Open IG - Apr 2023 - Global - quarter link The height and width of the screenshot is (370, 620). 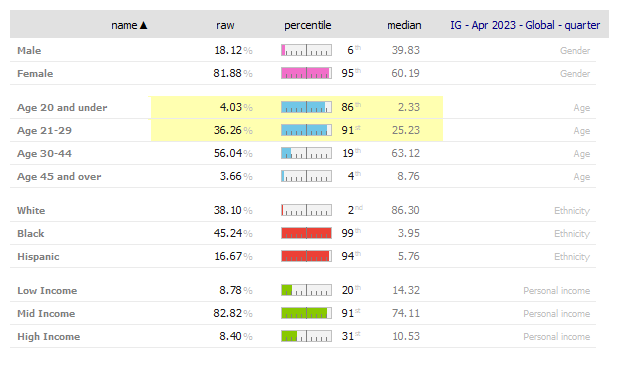tap(525, 25)
